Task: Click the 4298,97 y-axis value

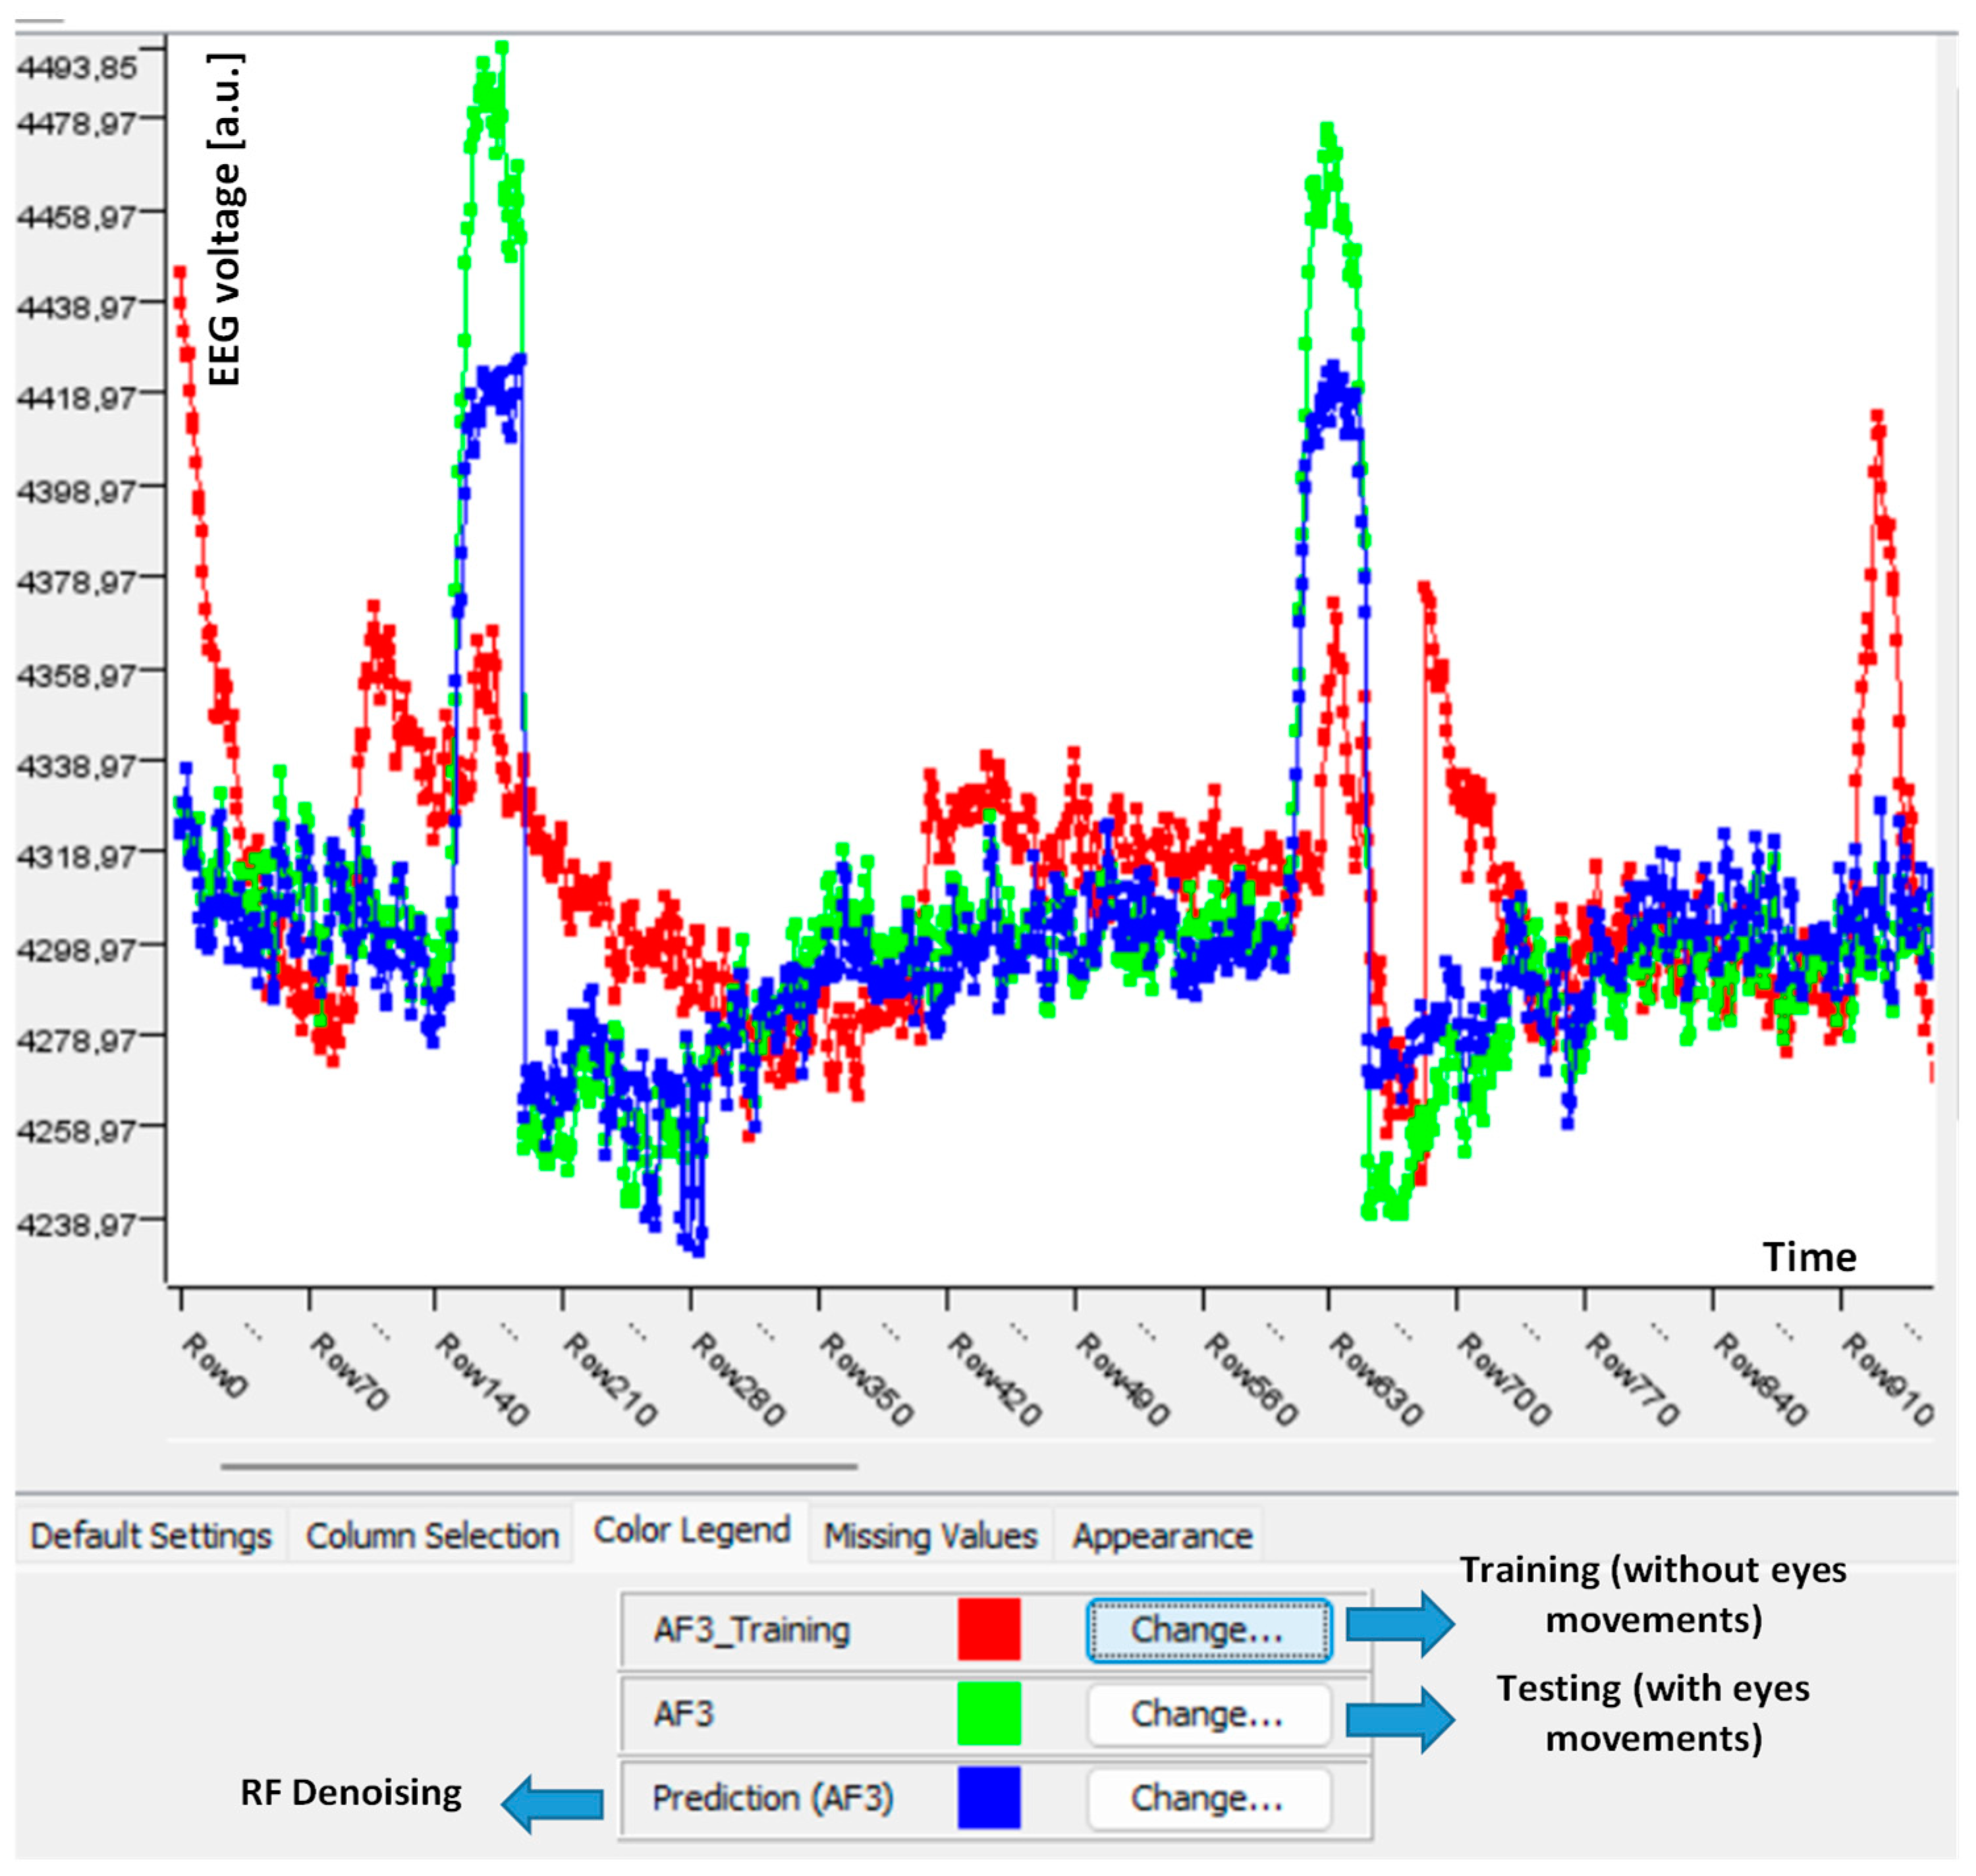Action: 77,949
